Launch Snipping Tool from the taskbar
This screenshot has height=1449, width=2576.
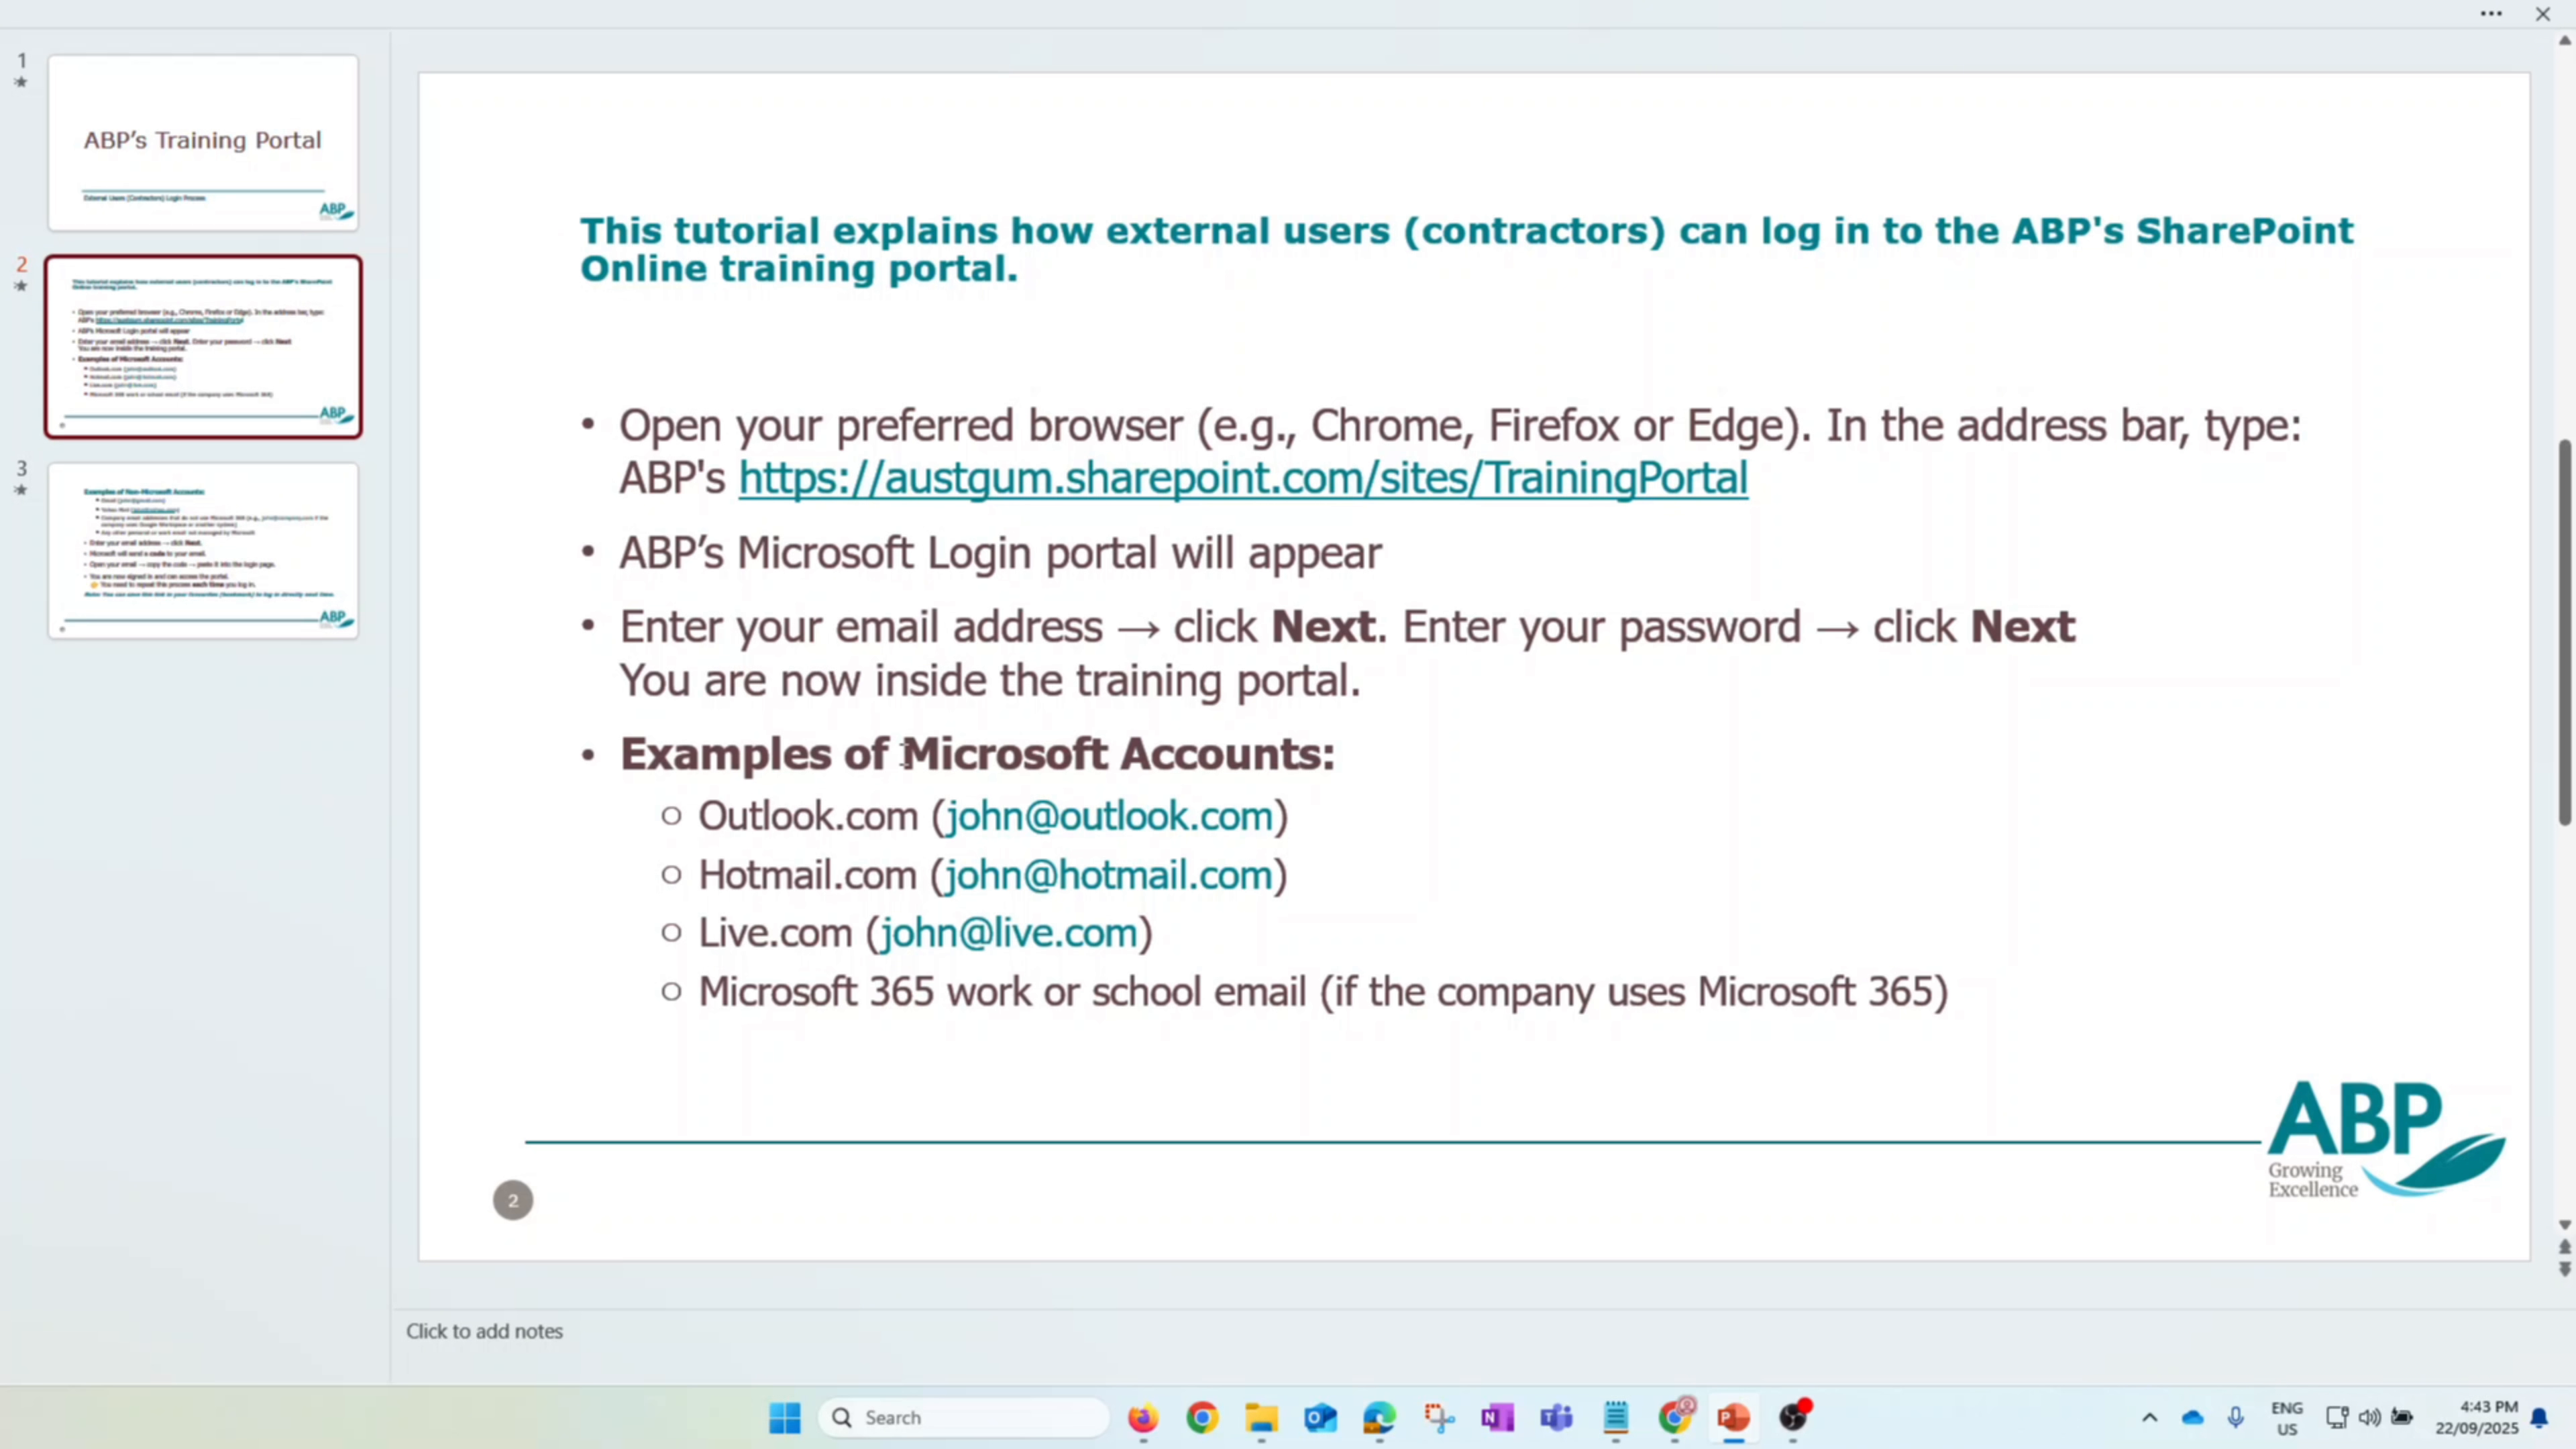coord(1440,1418)
